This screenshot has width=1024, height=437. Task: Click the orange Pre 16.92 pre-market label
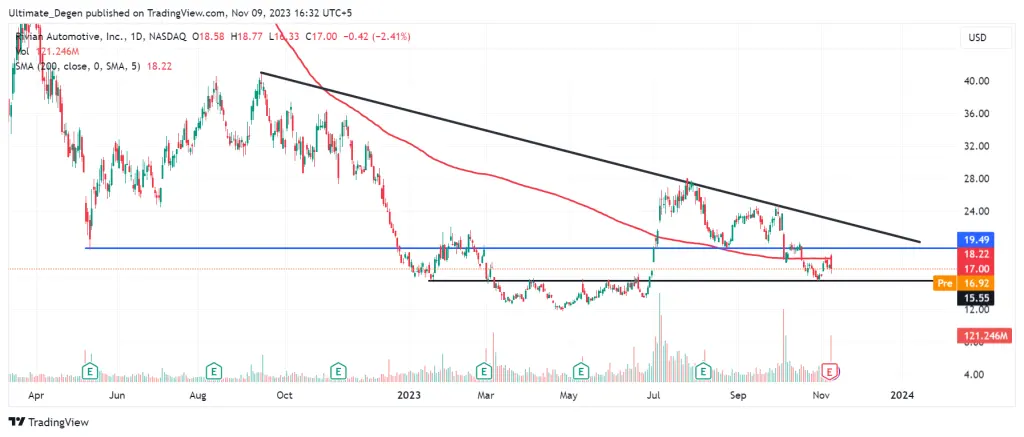coord(961,283)
